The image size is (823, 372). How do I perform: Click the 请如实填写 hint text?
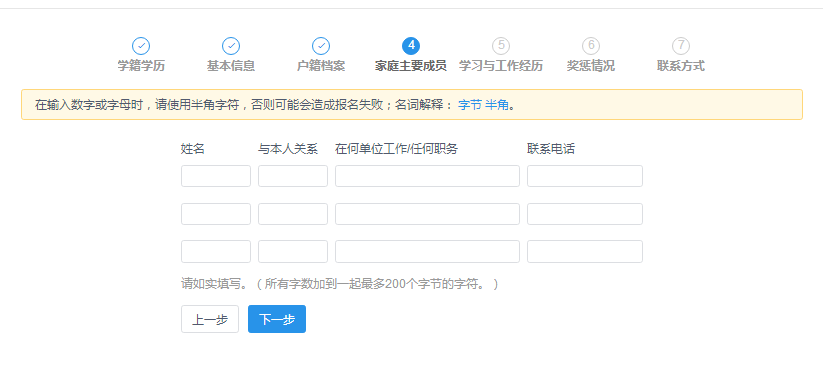click(x=339, y=284)
